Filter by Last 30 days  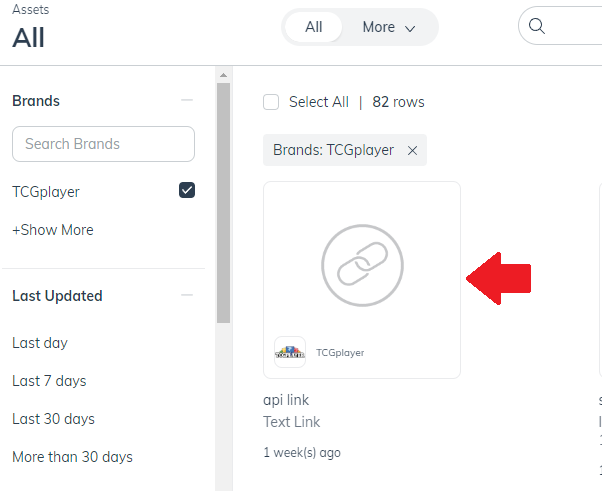coord(53,419)
